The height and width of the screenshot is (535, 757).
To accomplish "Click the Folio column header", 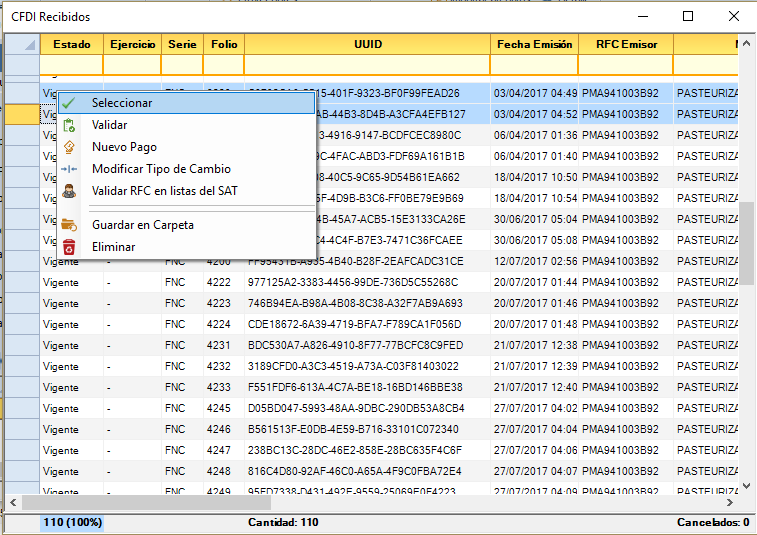I will 223,44.
